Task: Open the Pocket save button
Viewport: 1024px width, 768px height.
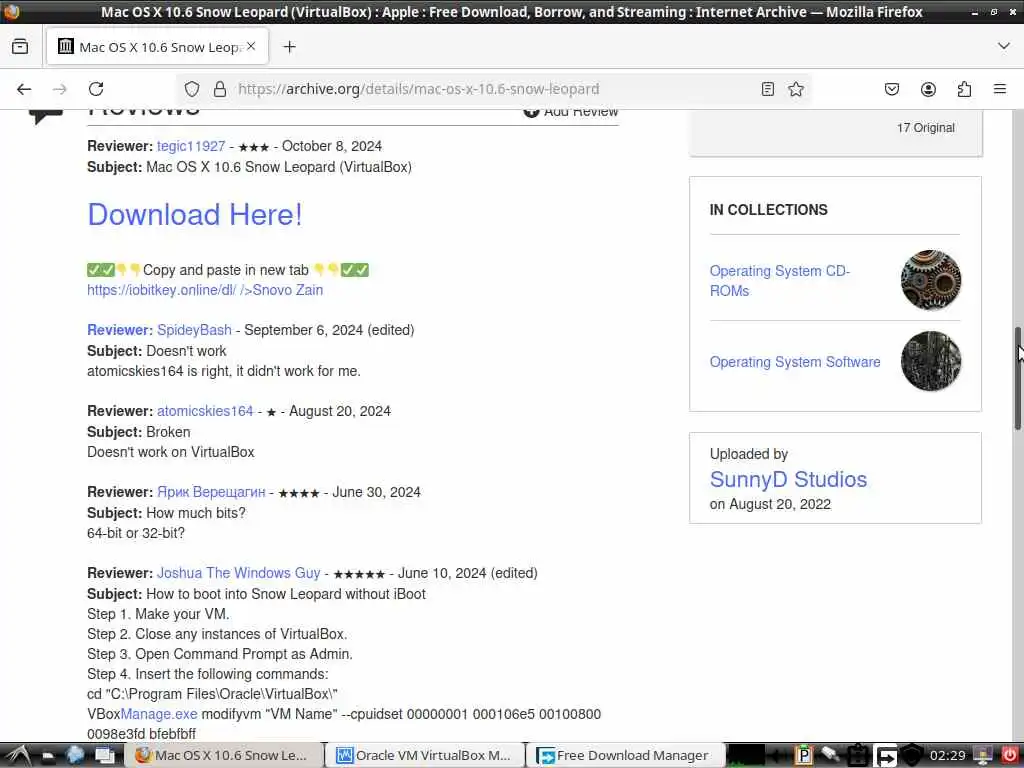Action: (x=892, y=89)
